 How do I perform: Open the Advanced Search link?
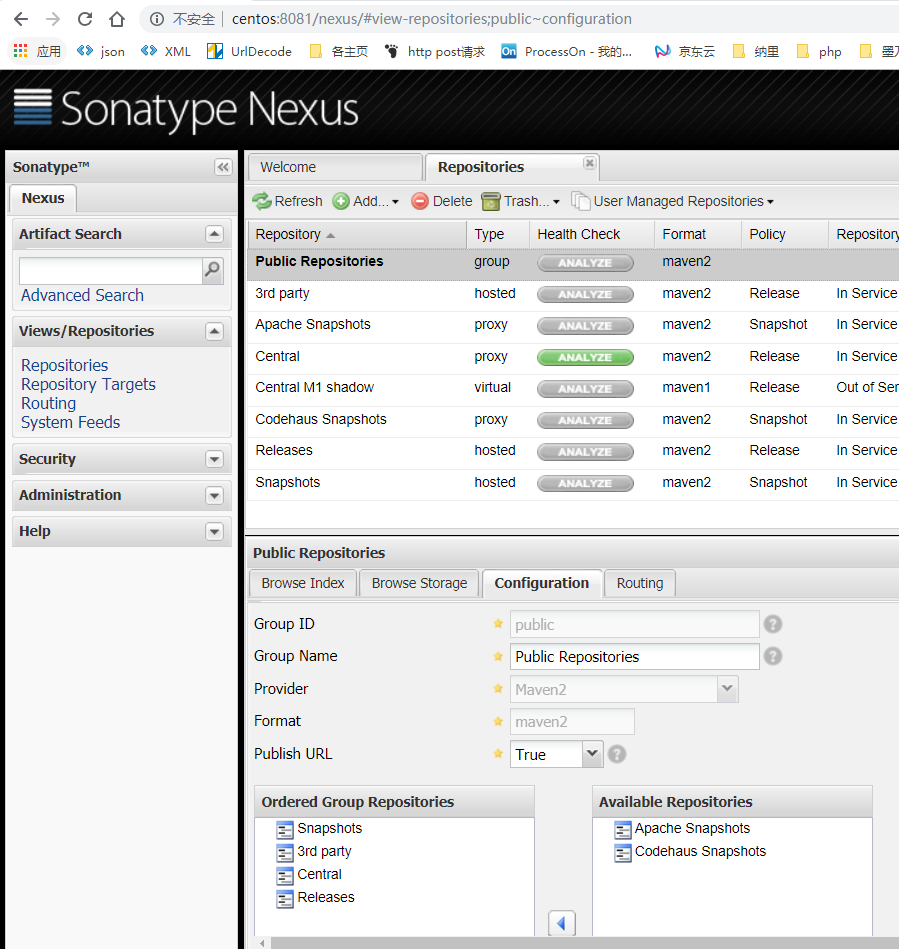[82, 295]
